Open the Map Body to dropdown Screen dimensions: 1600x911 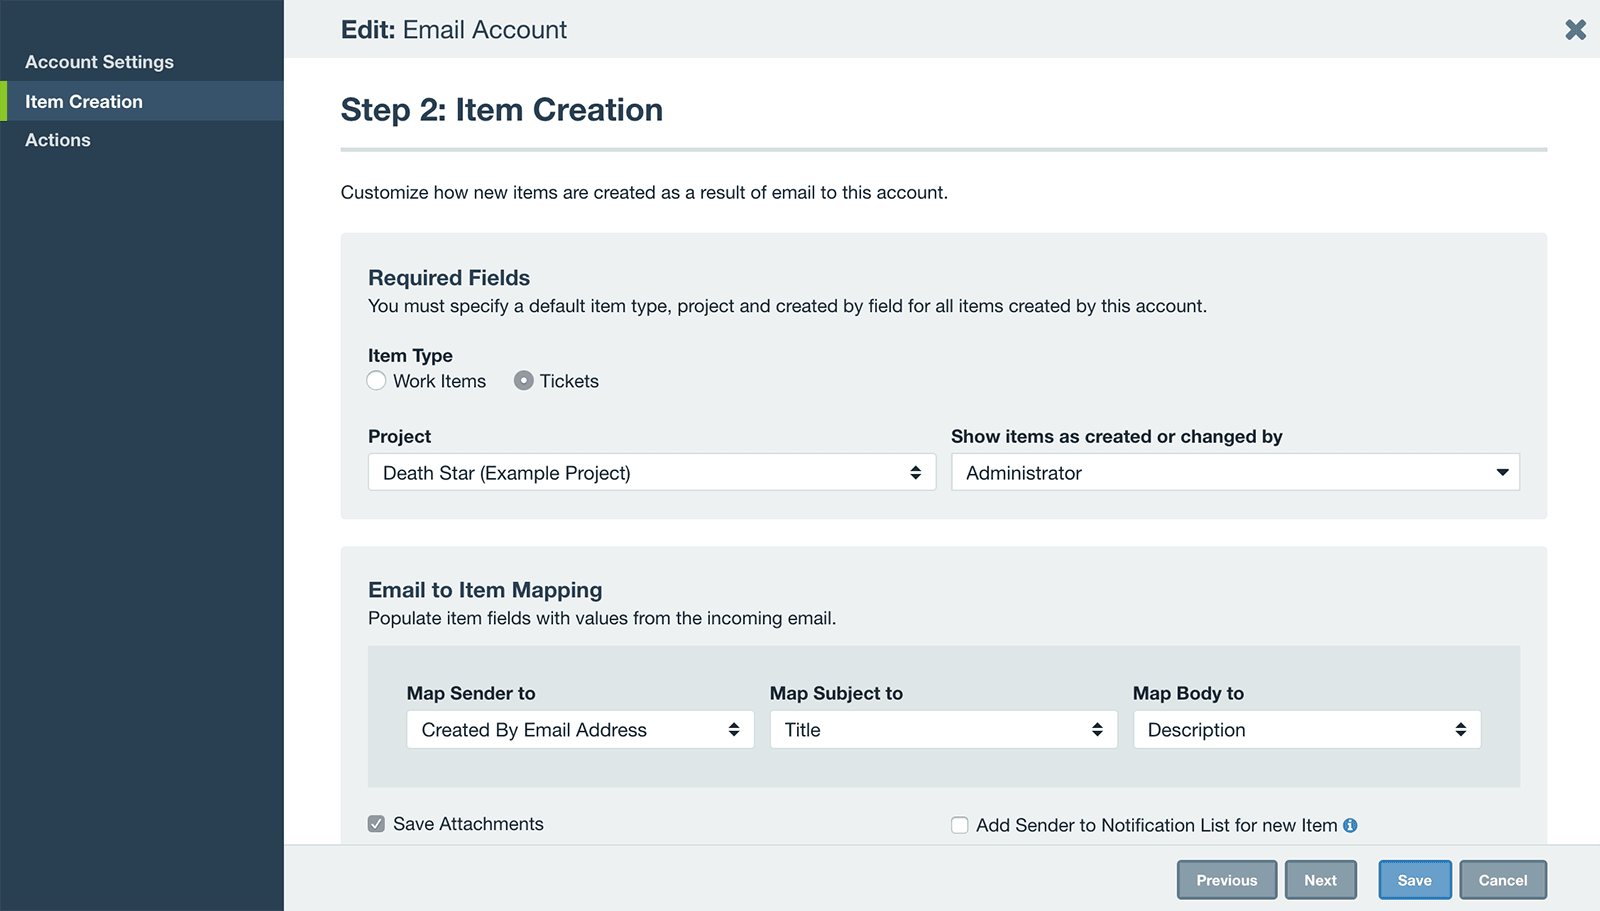(x=1306, y=730)
